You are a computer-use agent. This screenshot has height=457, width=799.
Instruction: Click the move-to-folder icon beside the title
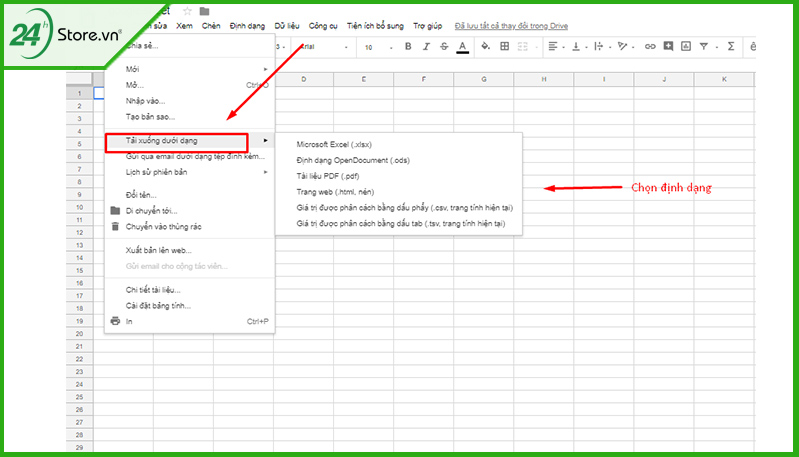(x=204, y=11)
